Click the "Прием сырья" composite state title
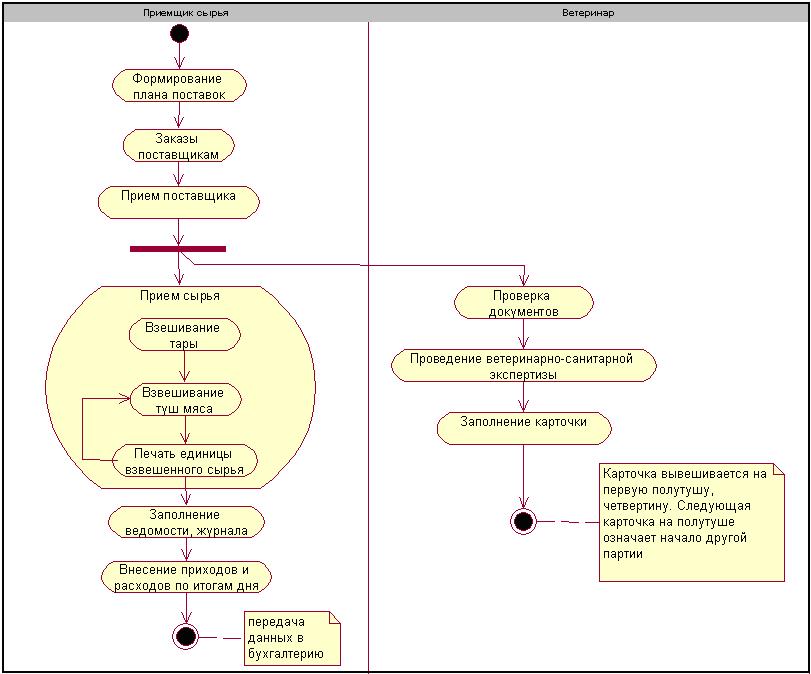 click(x=180, y=295)
